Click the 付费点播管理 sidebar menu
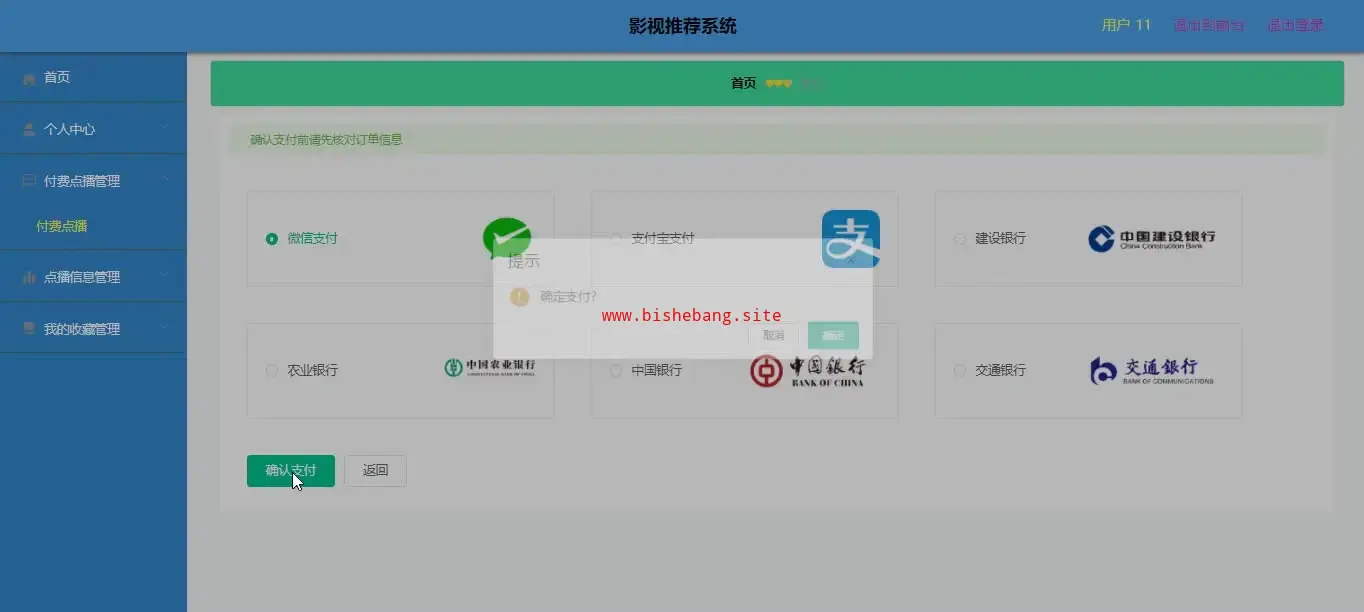This screenshot has height=612, width=1364. point(93,181)
